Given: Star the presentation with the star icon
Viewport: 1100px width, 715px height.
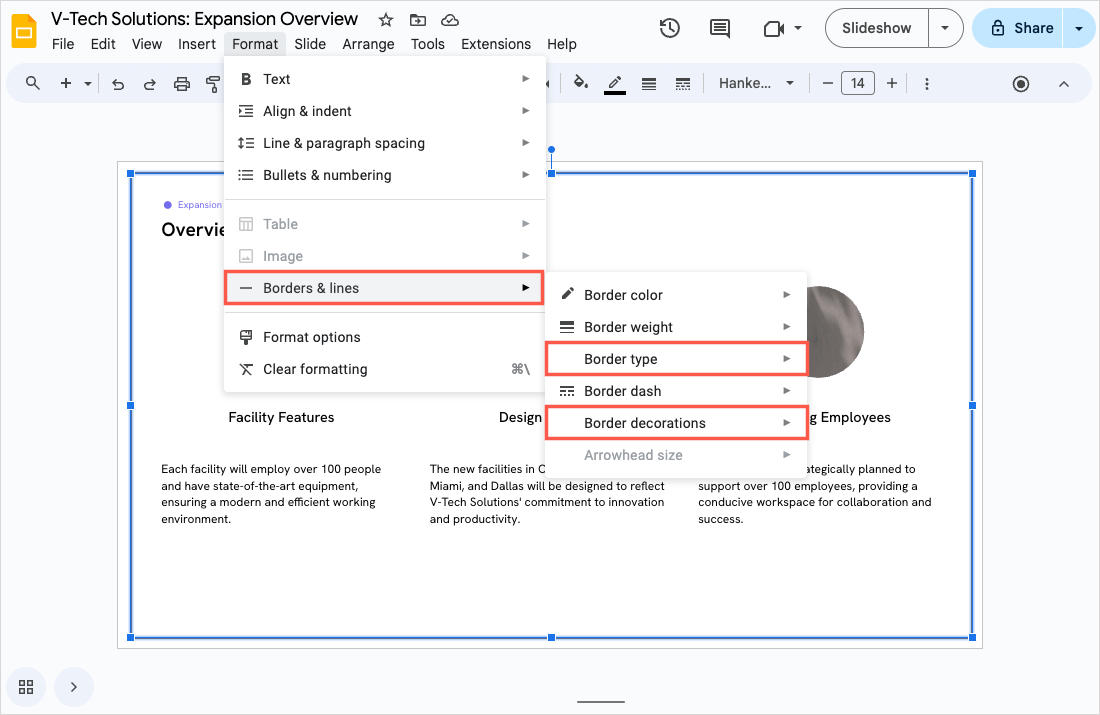Looking at the screenshot, I should [x=386, y=20].
